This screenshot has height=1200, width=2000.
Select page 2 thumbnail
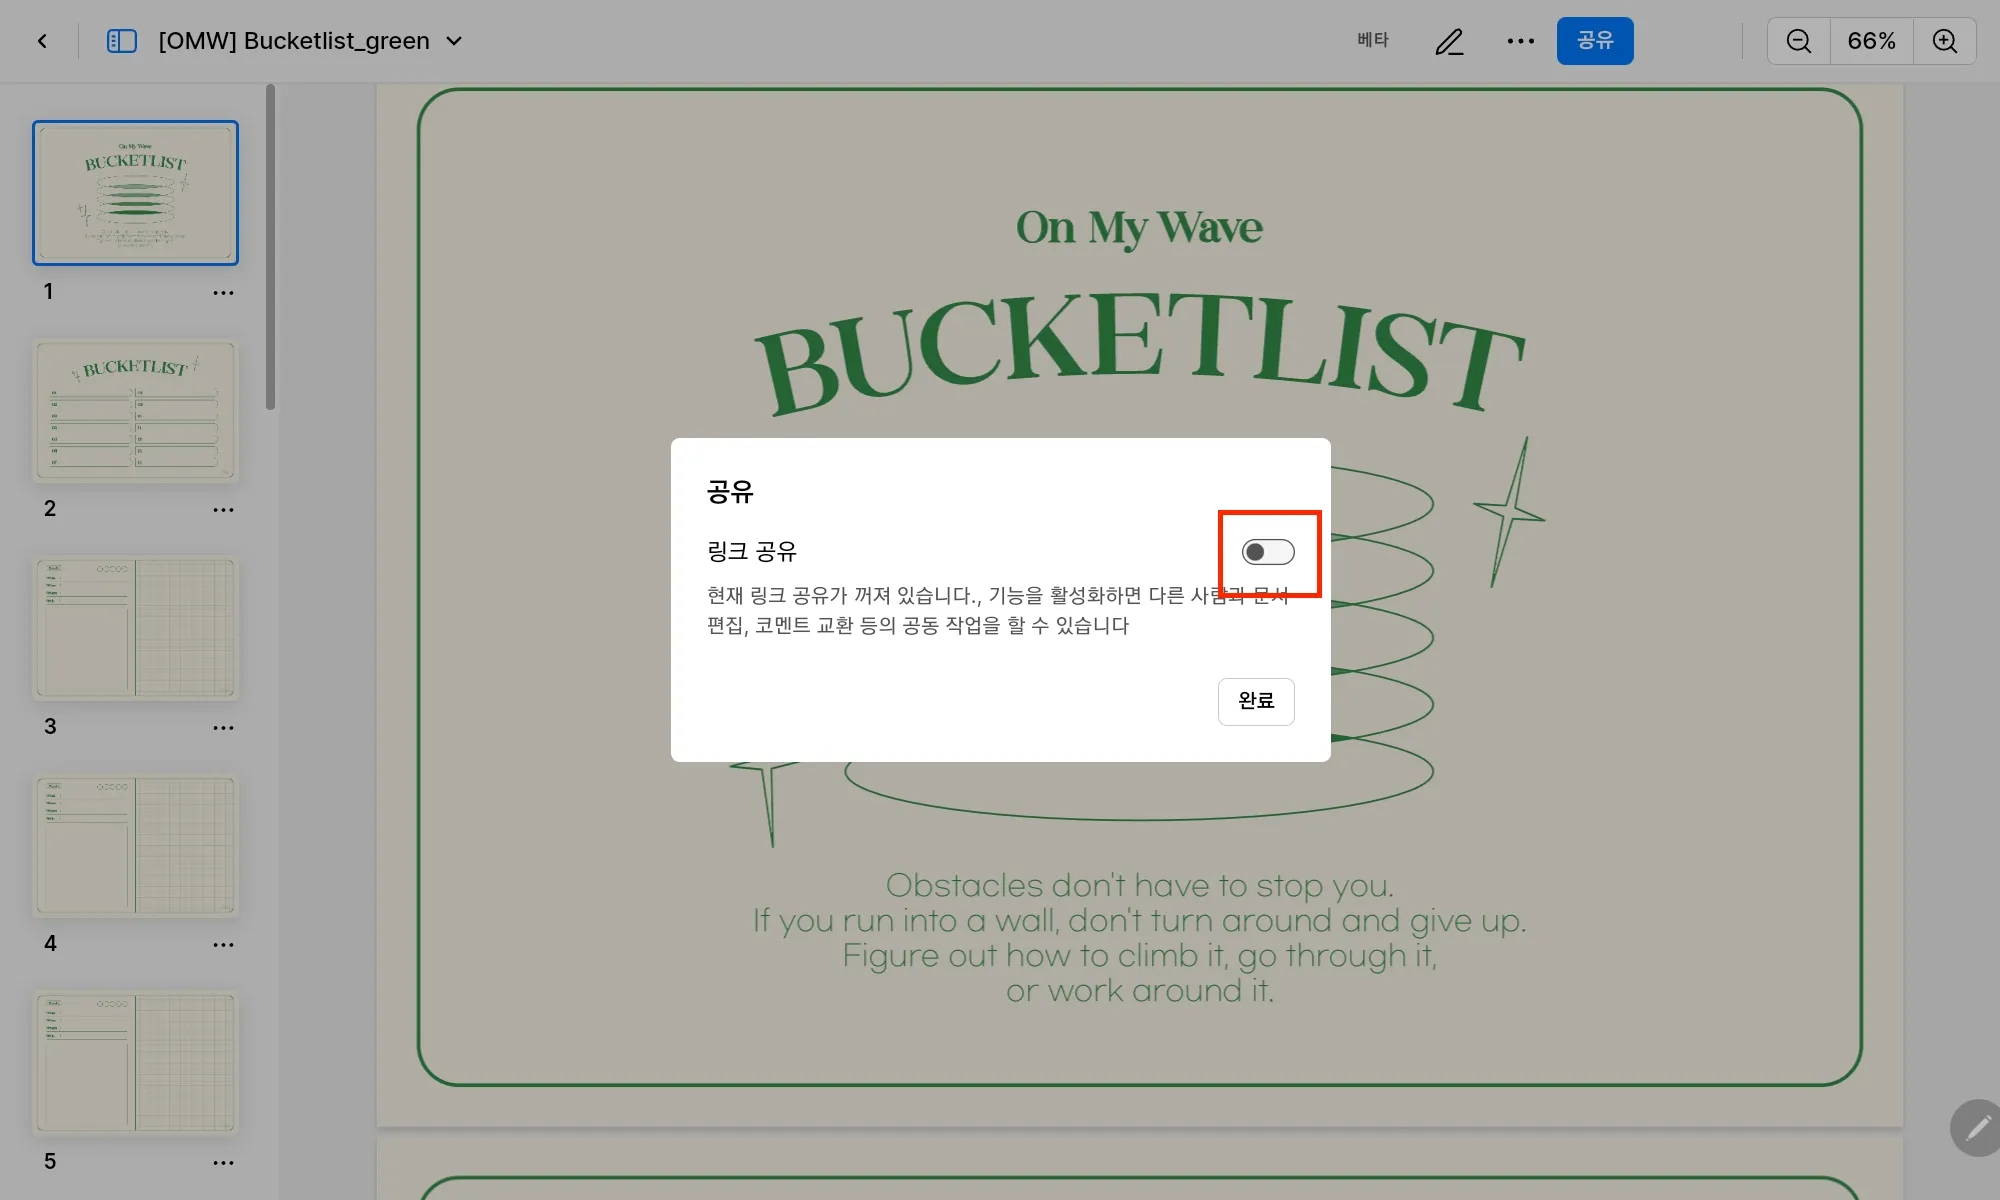[135, 410]
